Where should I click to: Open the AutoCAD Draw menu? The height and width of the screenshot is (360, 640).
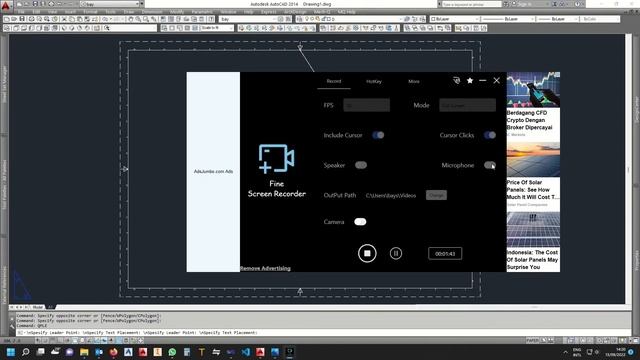click(129, 12)
